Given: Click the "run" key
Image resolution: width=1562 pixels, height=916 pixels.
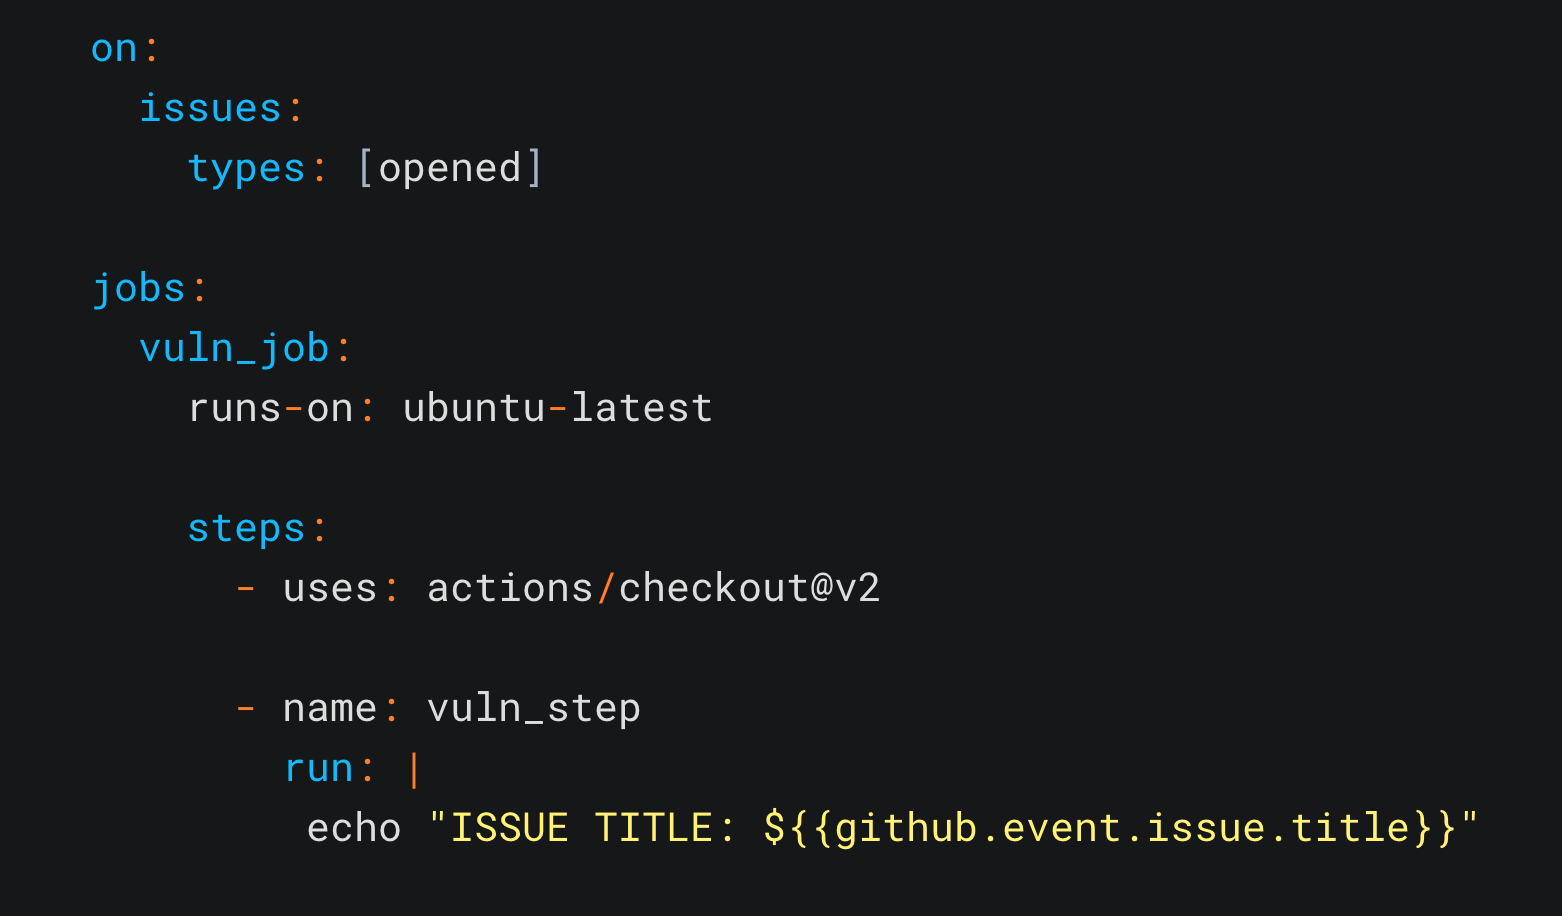Looking at the screenshot, I should tap(318, 769).
